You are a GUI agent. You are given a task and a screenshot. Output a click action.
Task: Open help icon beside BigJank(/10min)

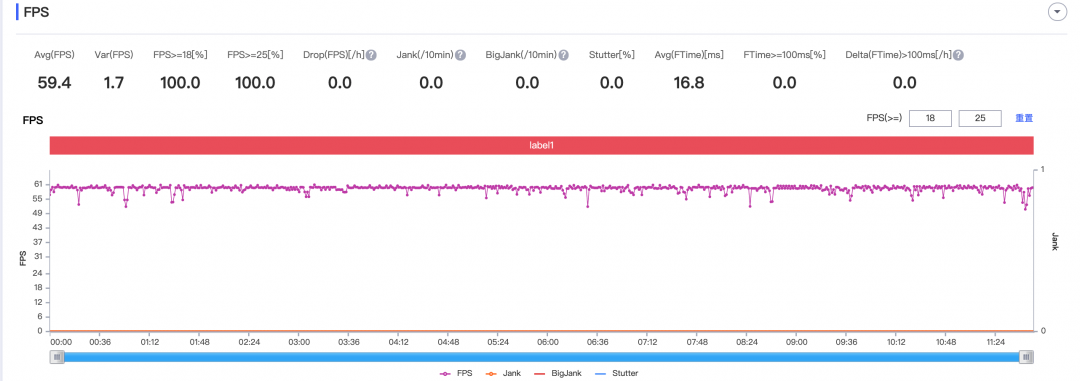[x=563, y=55]
